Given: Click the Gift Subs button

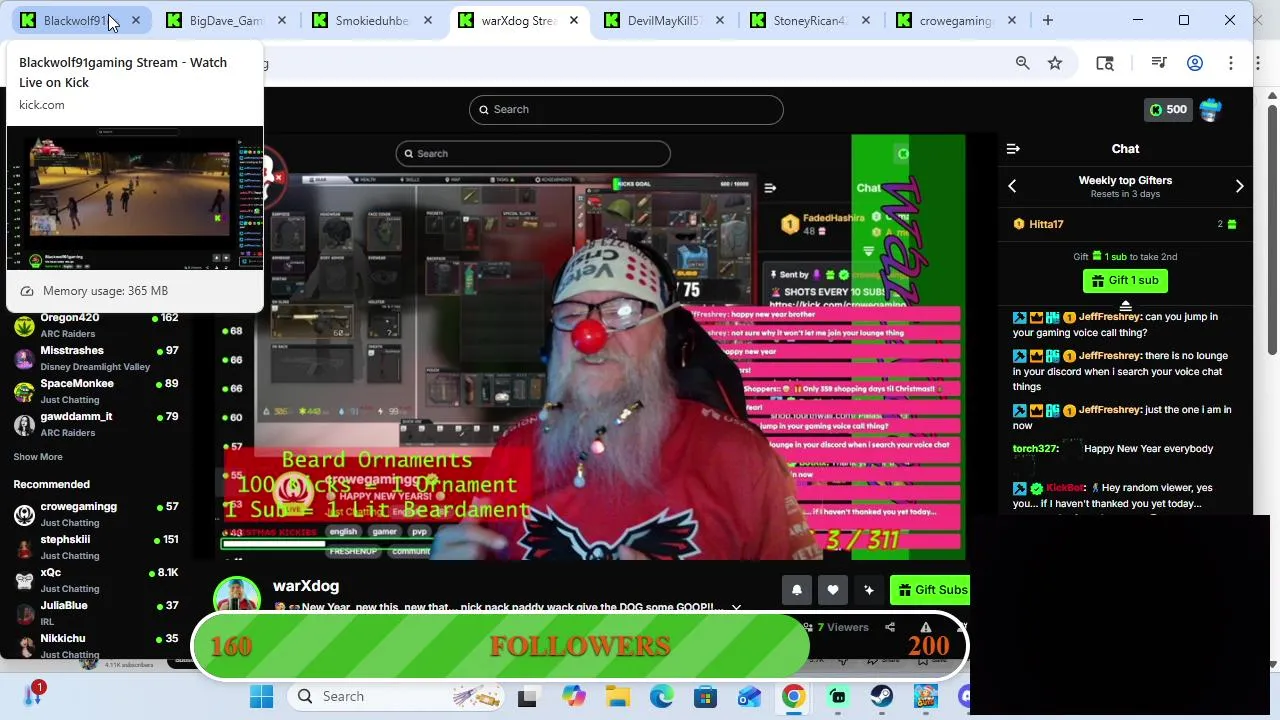Looking at the screenshot, I should tap(930, 590).
